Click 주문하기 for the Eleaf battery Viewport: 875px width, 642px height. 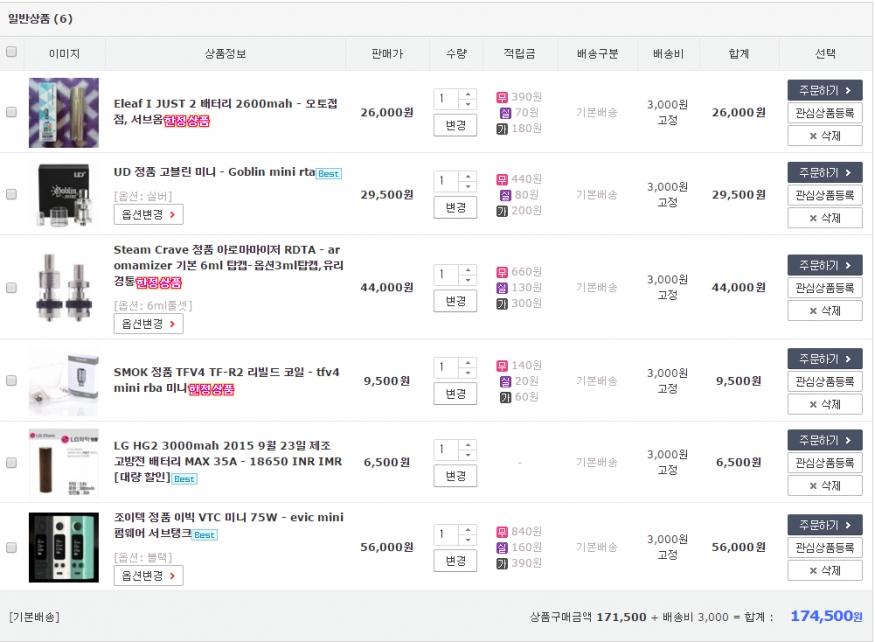click(x=824, y=91)
